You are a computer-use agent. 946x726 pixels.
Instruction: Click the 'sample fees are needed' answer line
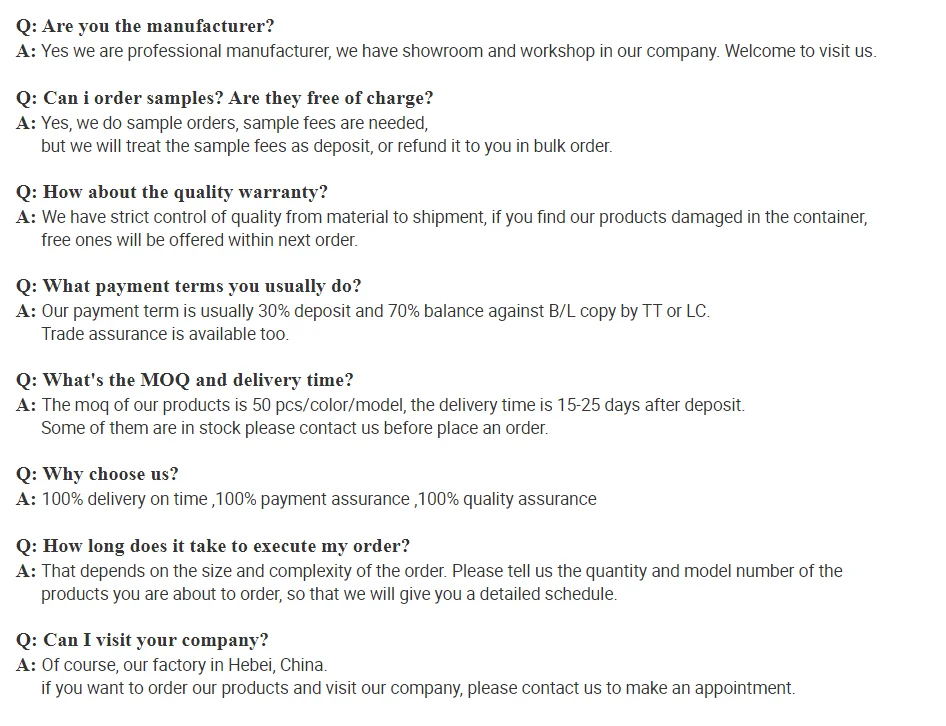pyautogui.click(x=234, y=123)
